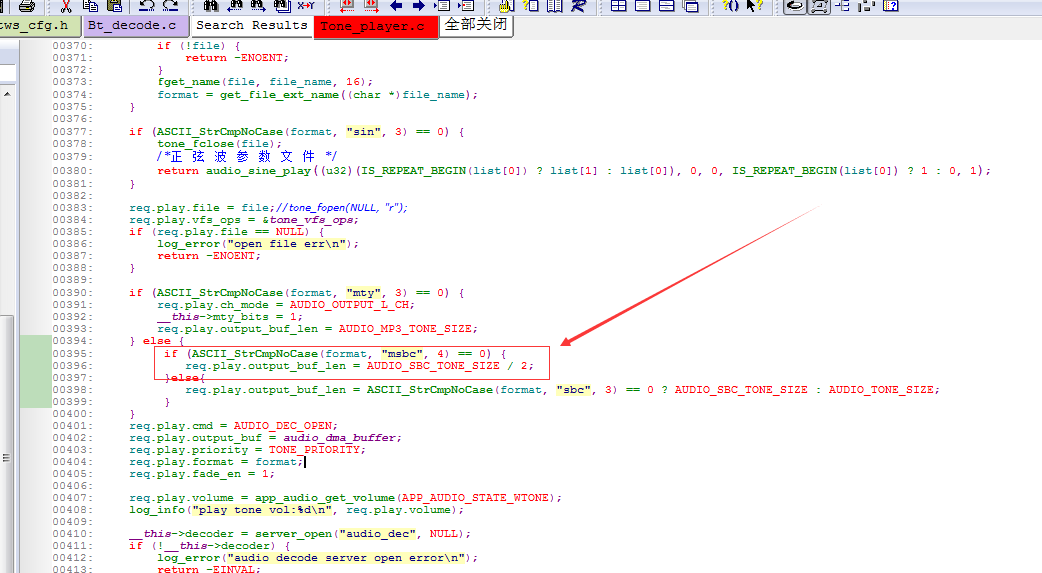Click the "msbc" string on line 395
1042x573 pixels.
pos(401,354)
